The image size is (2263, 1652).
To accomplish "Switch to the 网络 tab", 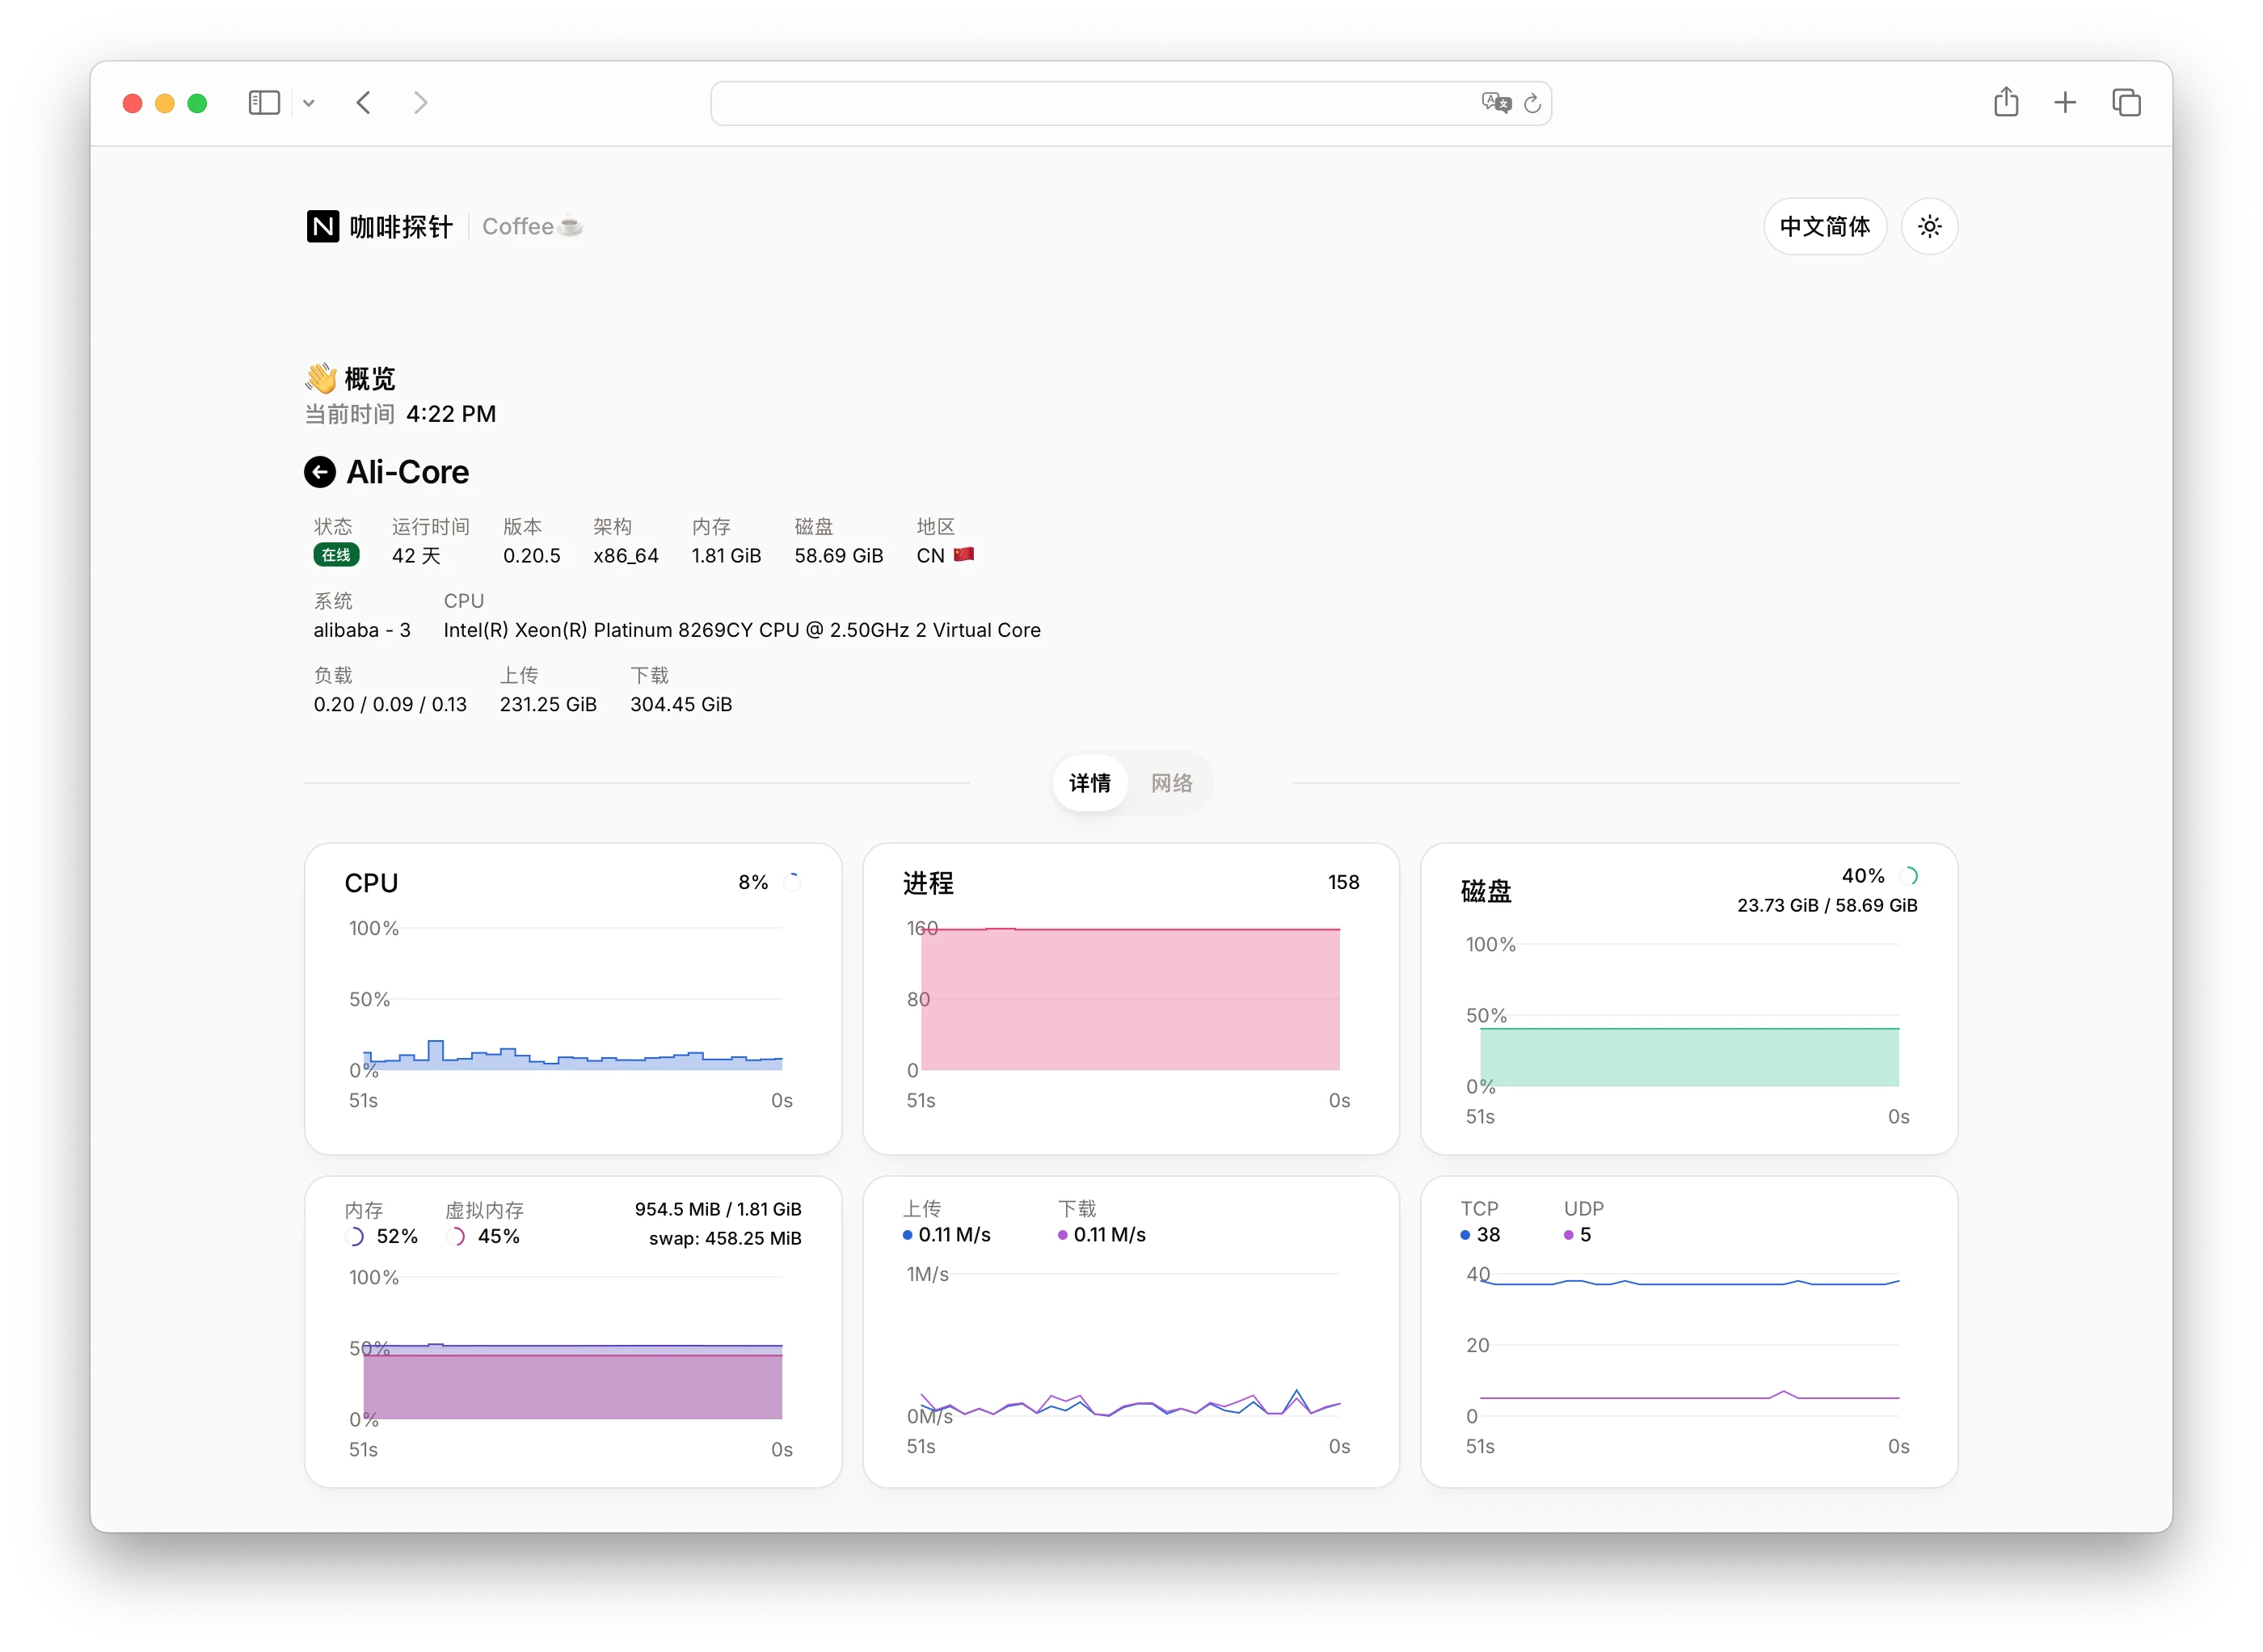I will click(1170, 783).
